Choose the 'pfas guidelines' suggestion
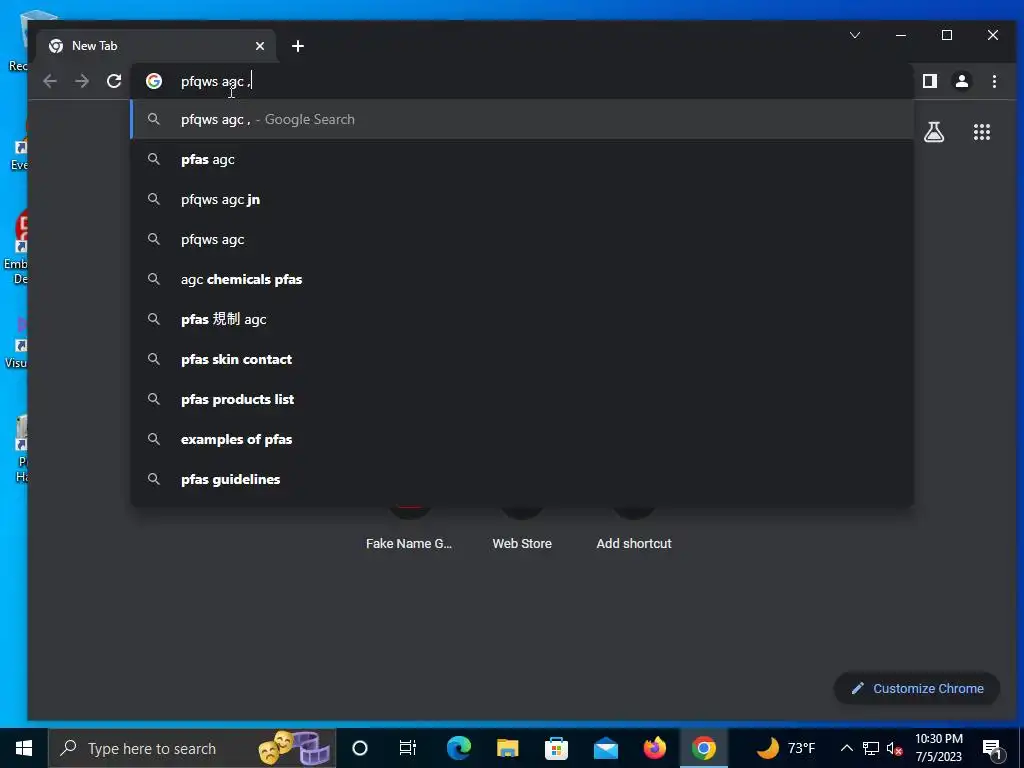This screenshot has height=768, width=1024. click(x=522, y=479)
